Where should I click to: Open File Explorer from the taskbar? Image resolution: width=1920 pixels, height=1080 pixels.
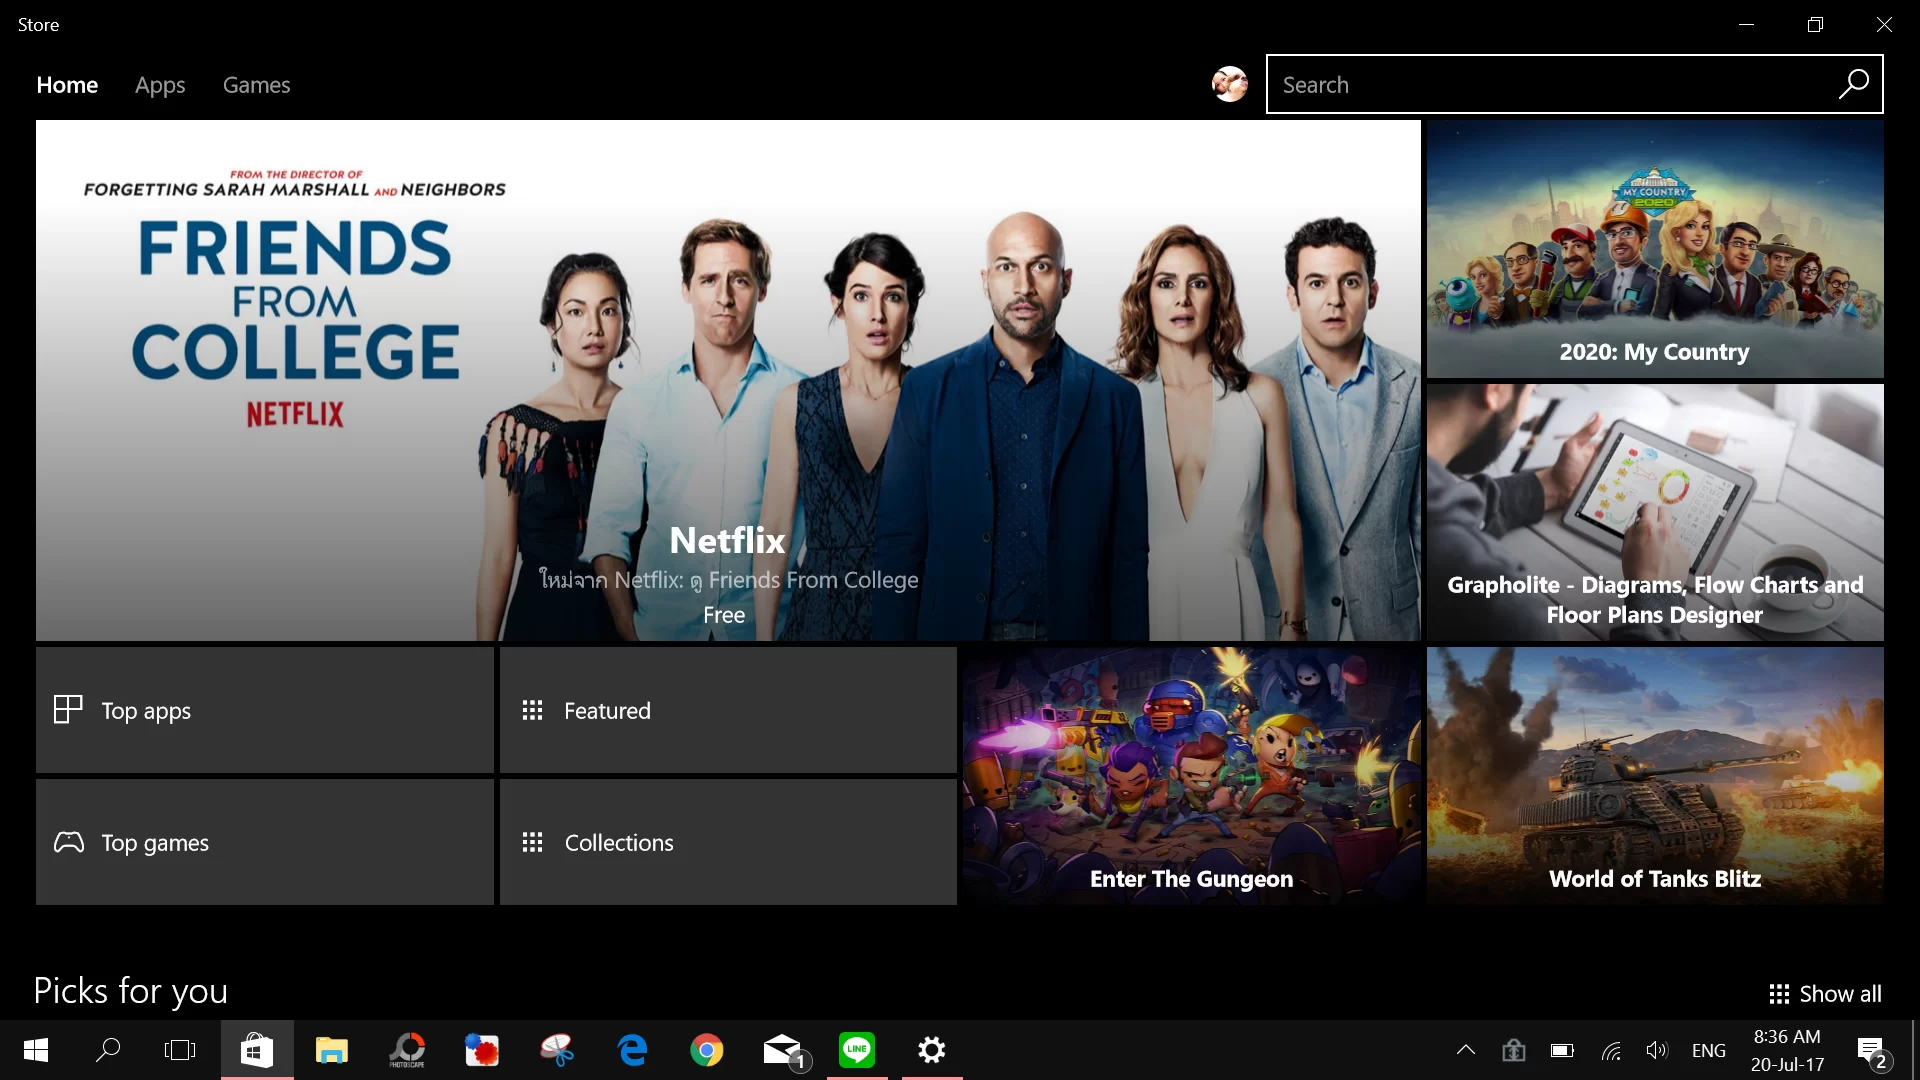(331, 1050)
